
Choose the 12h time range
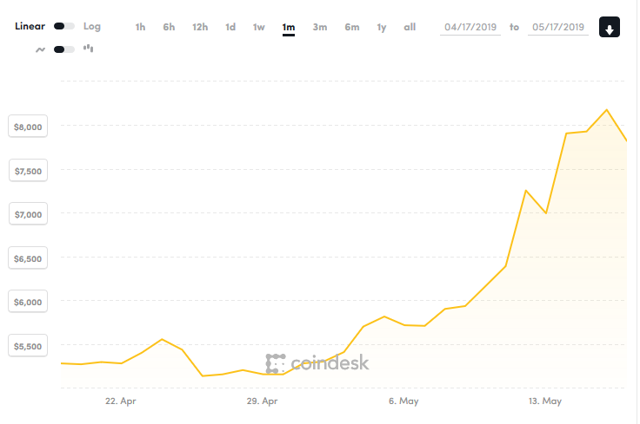coord(200,27)
